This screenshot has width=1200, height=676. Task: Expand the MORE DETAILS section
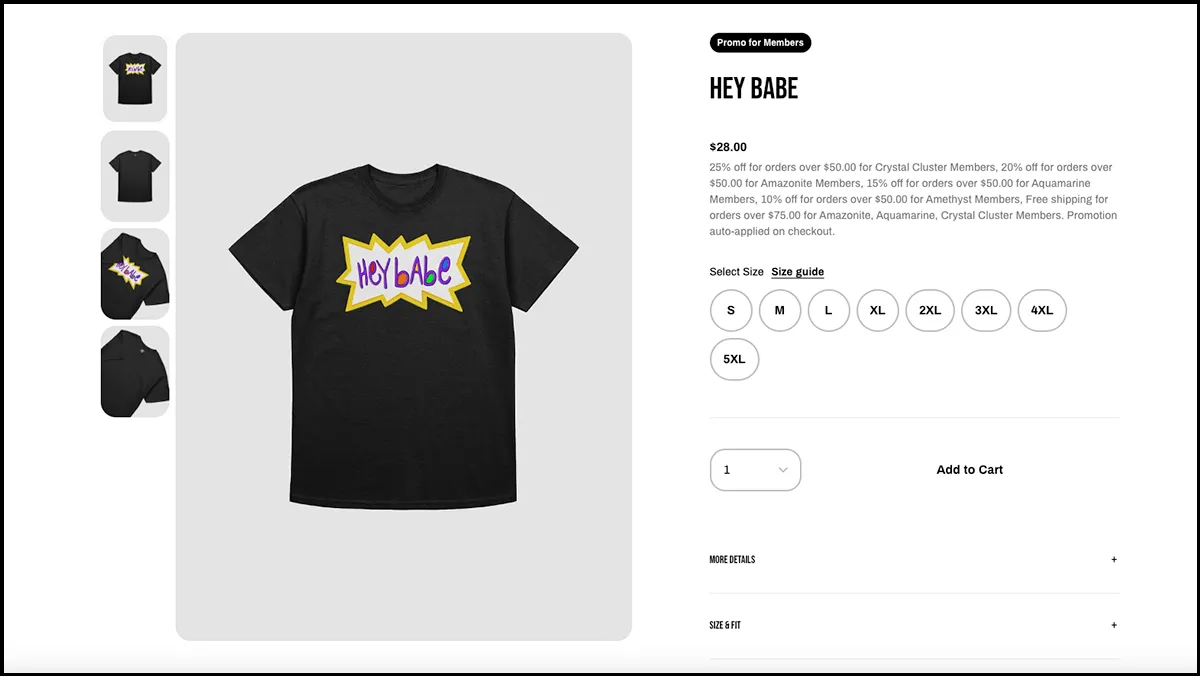(914, 560)
